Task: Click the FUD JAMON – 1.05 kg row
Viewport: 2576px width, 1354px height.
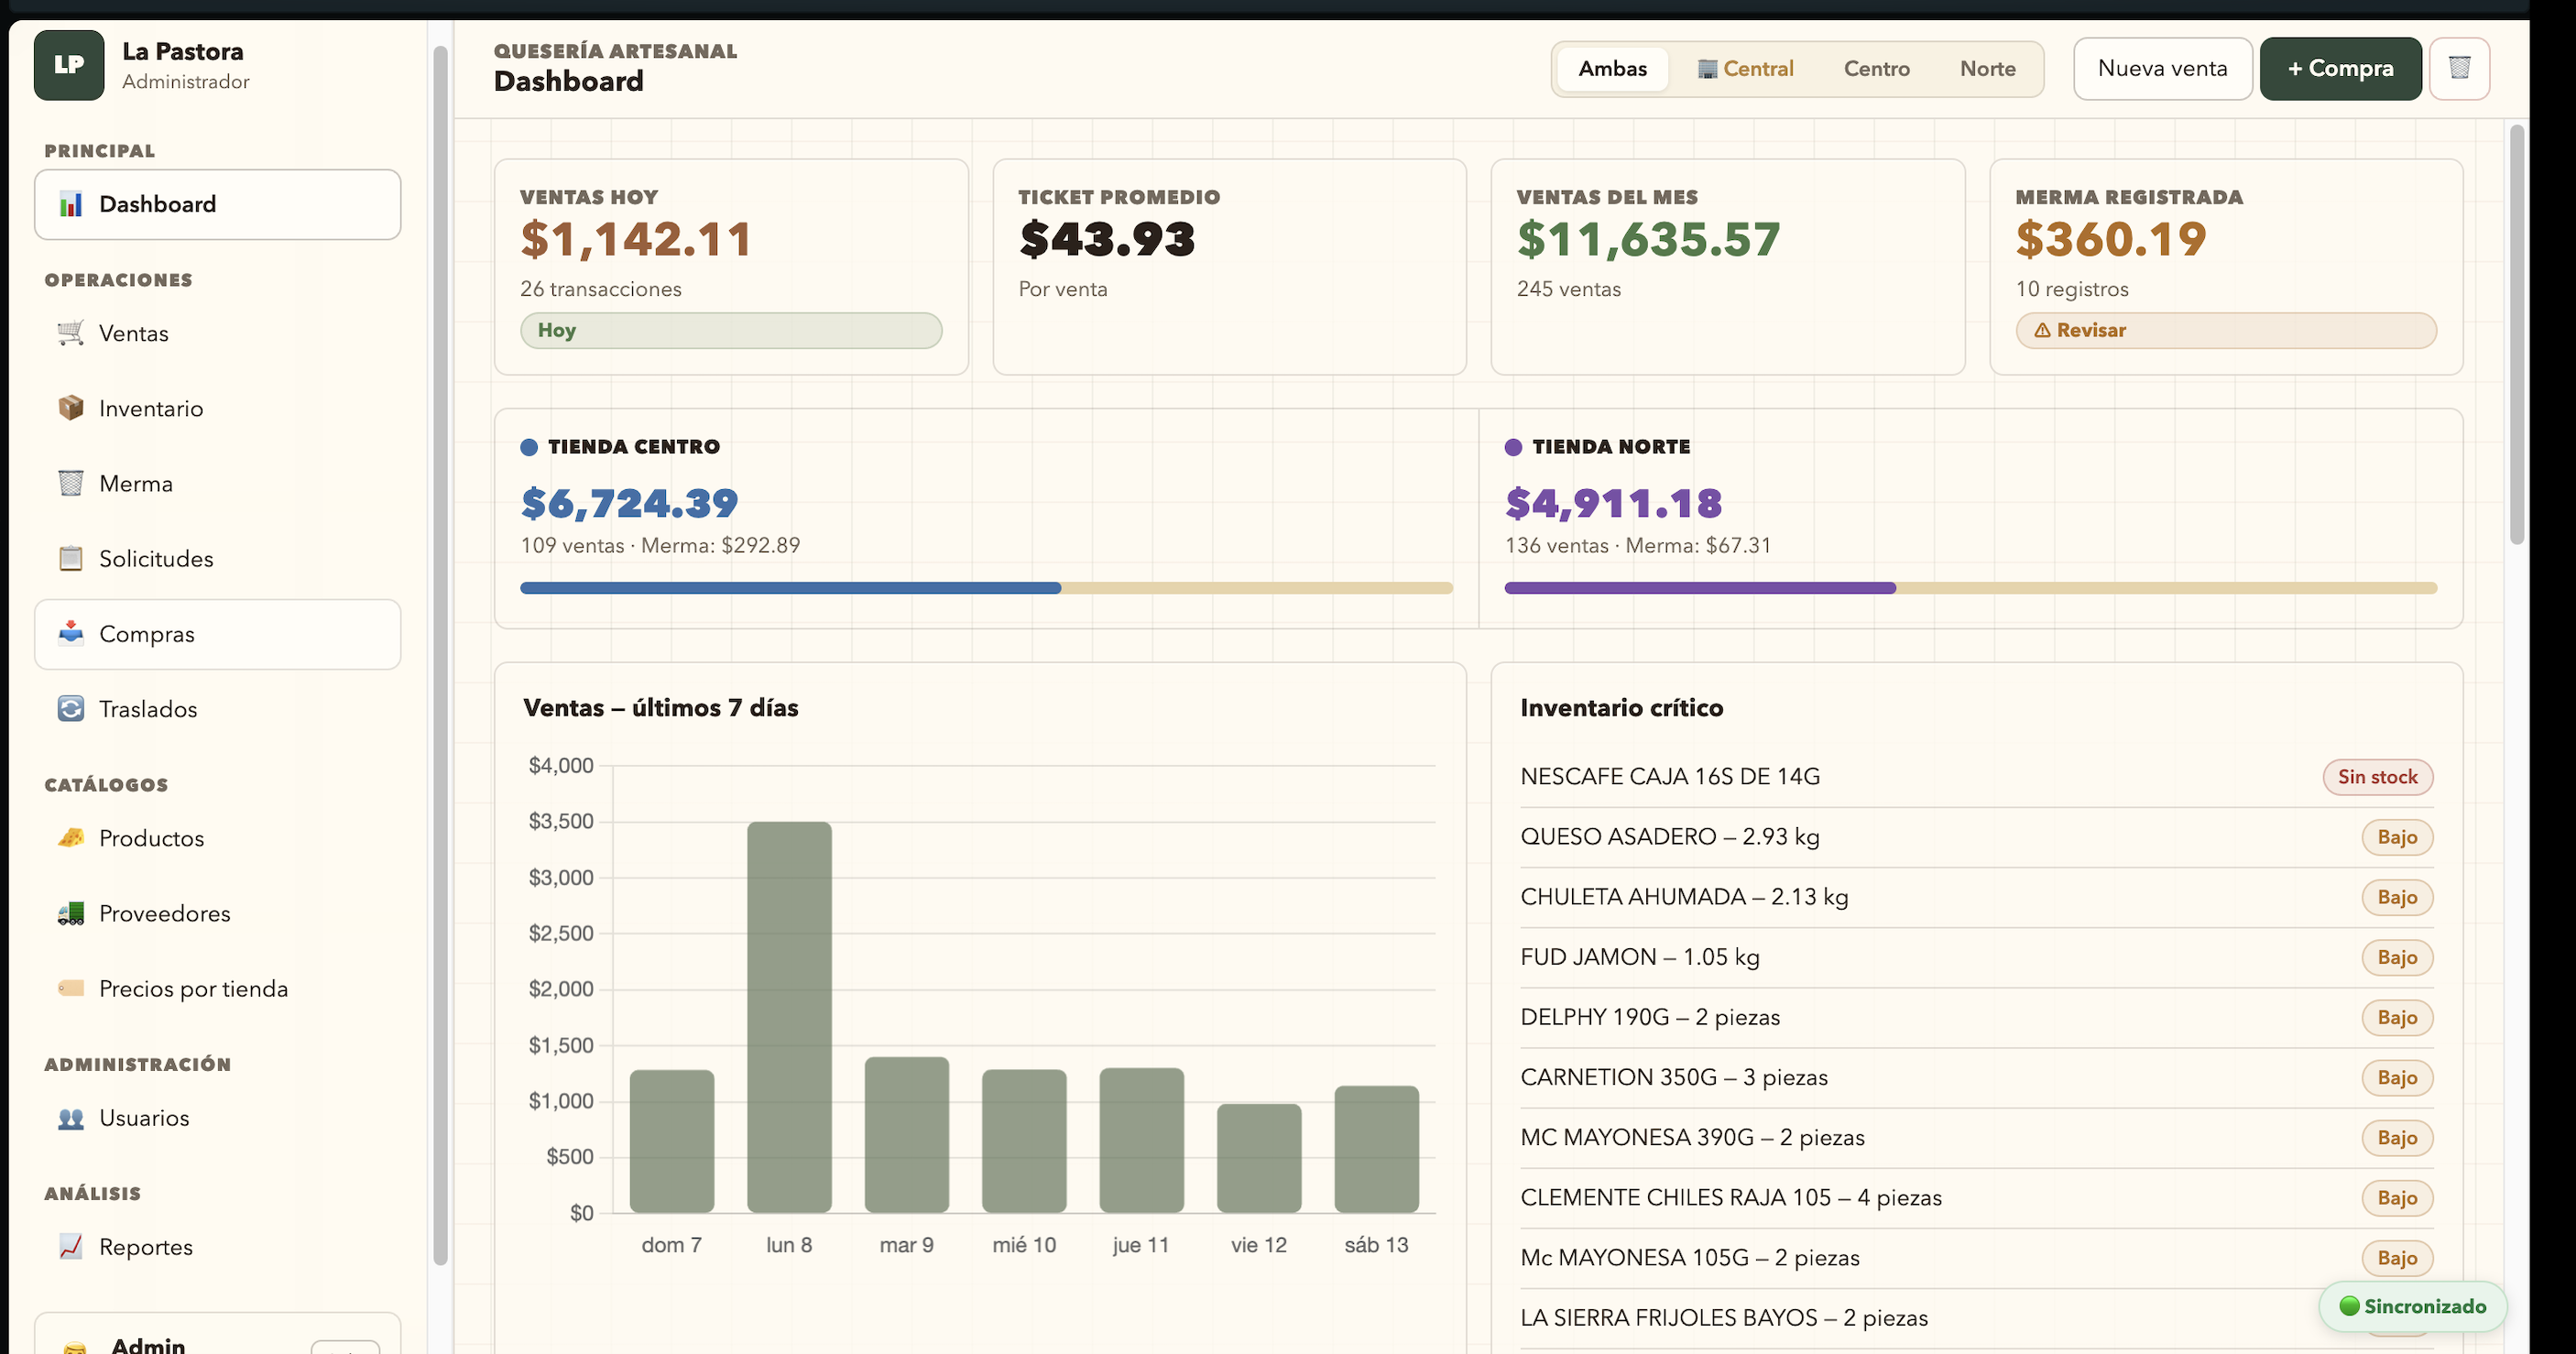Action: click(x=1976, y=957)
